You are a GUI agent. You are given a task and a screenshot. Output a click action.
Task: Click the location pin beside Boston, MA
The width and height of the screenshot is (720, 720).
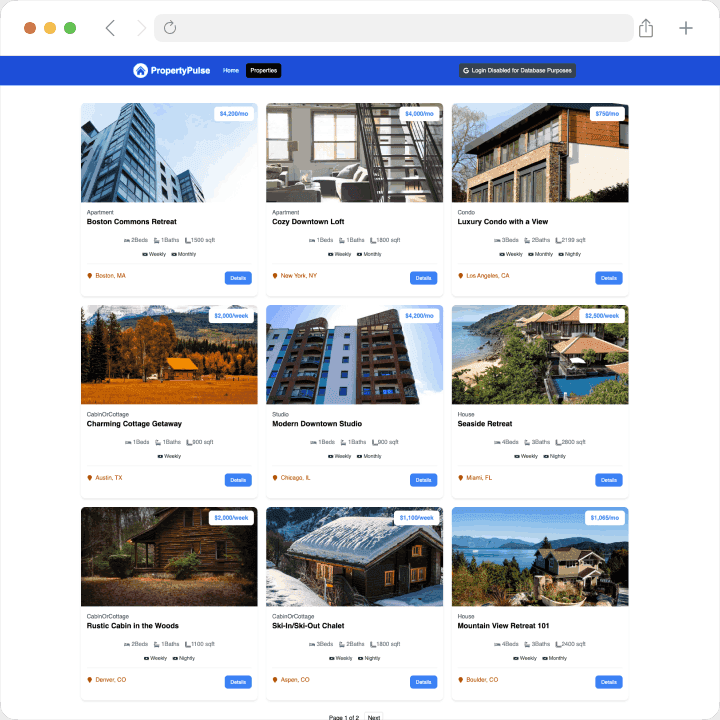click(90, 276)
